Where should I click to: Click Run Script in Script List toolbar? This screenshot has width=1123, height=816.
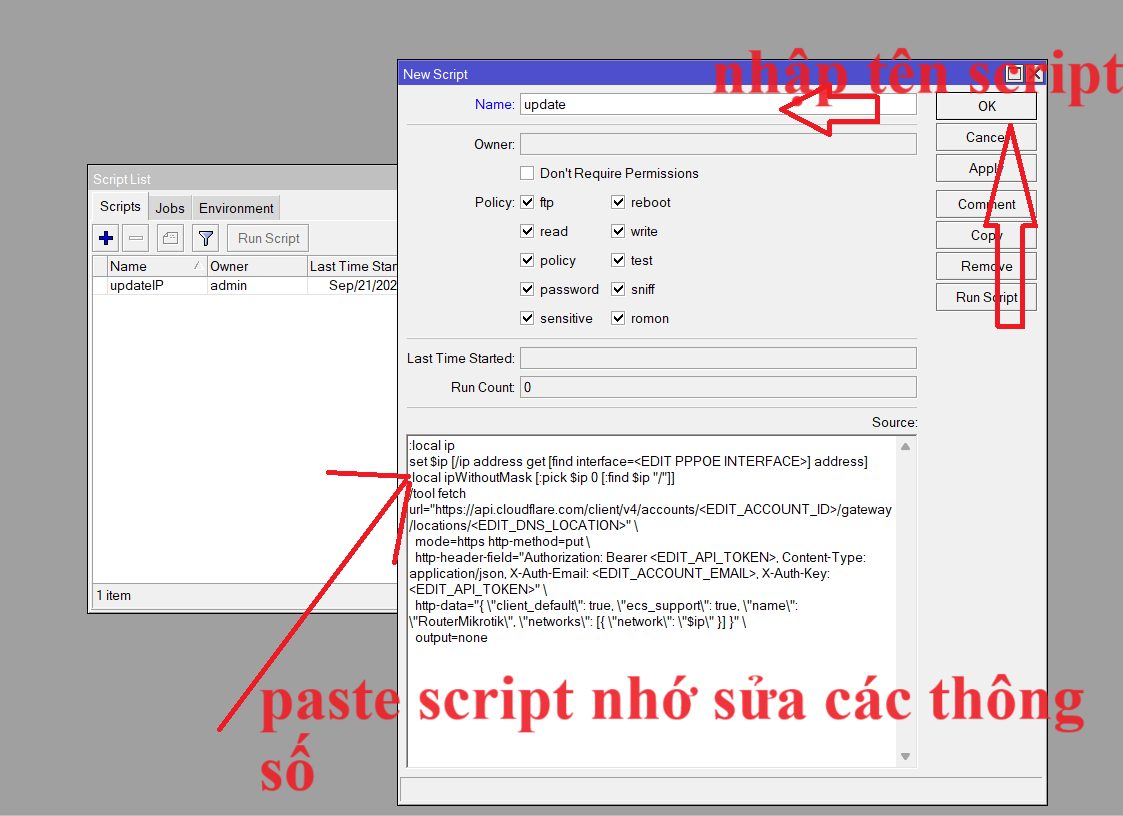click(x=269, y=238)
